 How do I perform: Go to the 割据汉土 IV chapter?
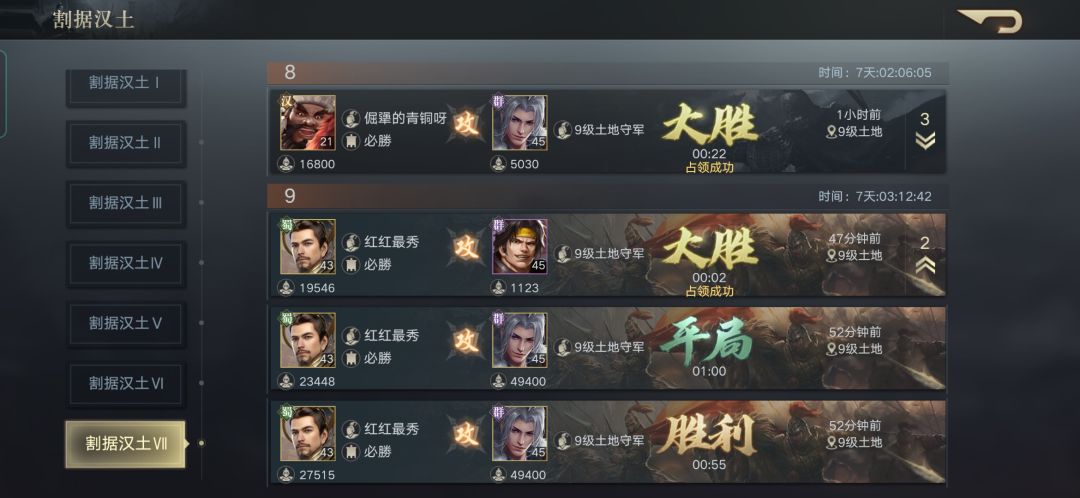point(125,262)
